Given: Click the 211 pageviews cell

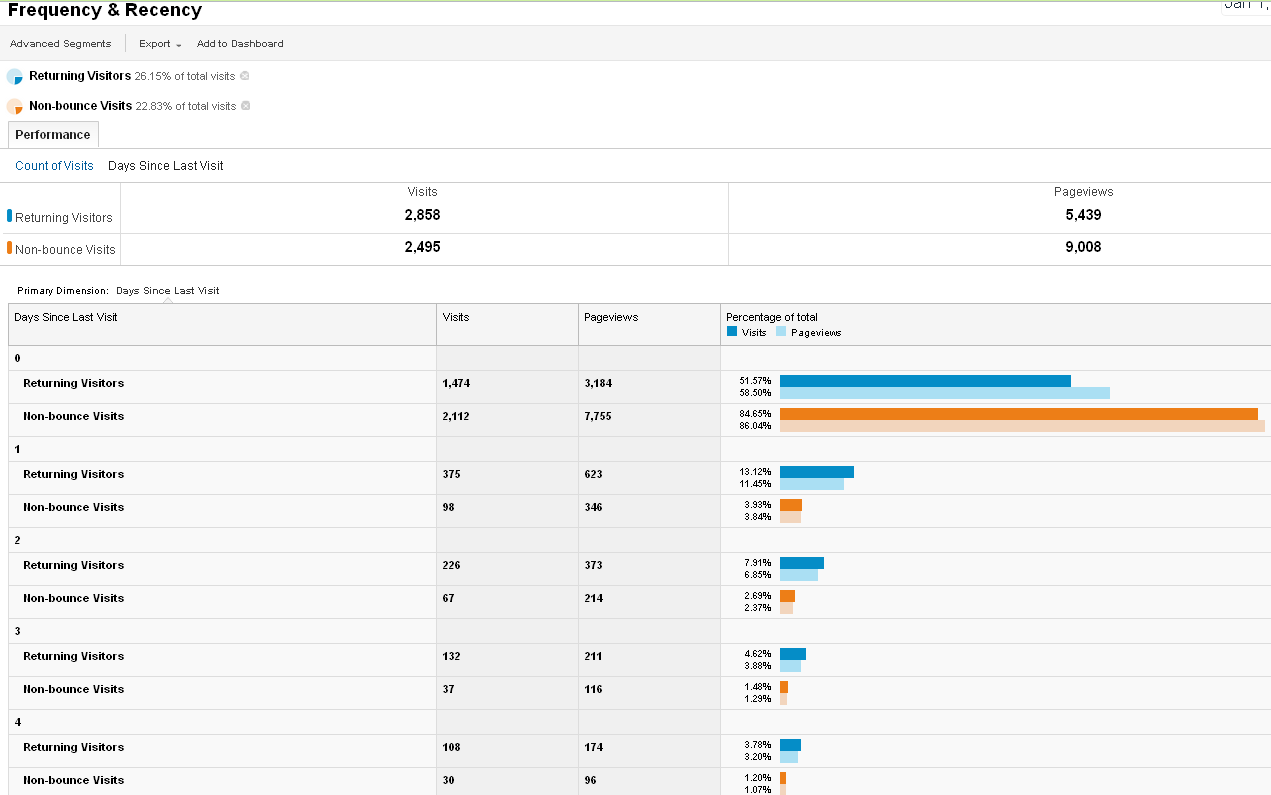Looking at the screenshot, I should [593, 656].
